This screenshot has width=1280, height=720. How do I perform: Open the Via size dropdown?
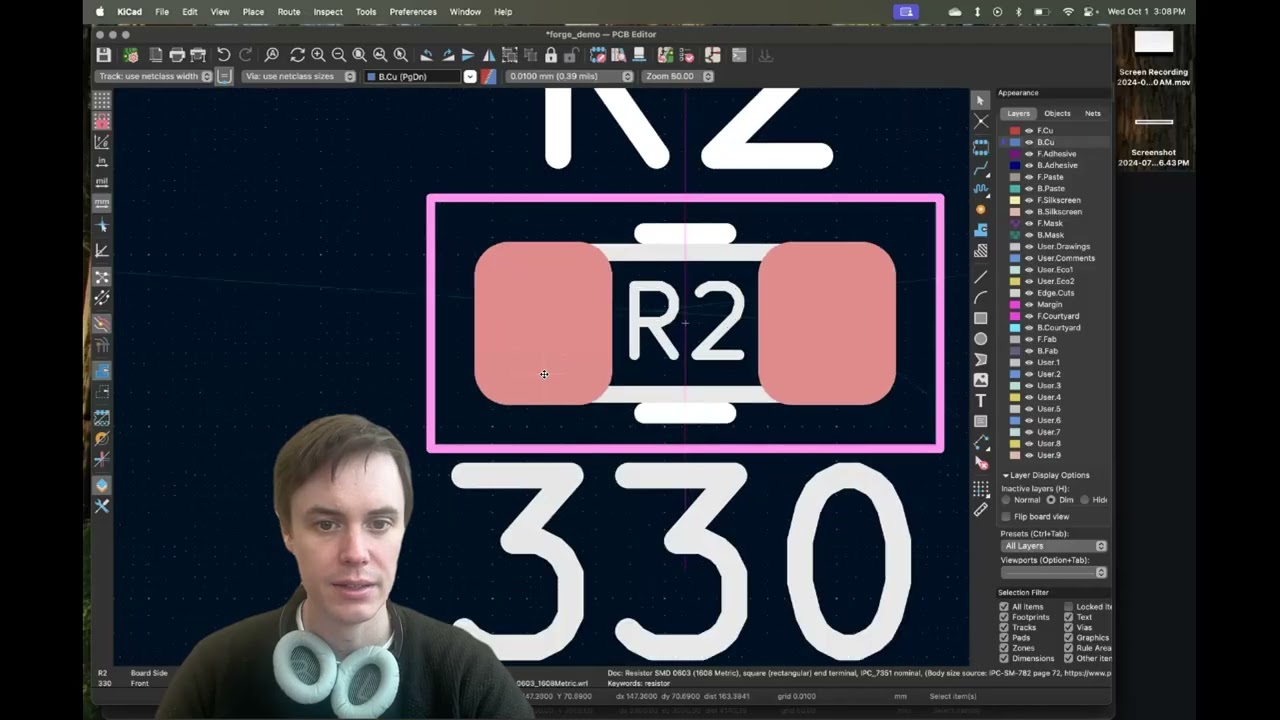coord(299,76)
